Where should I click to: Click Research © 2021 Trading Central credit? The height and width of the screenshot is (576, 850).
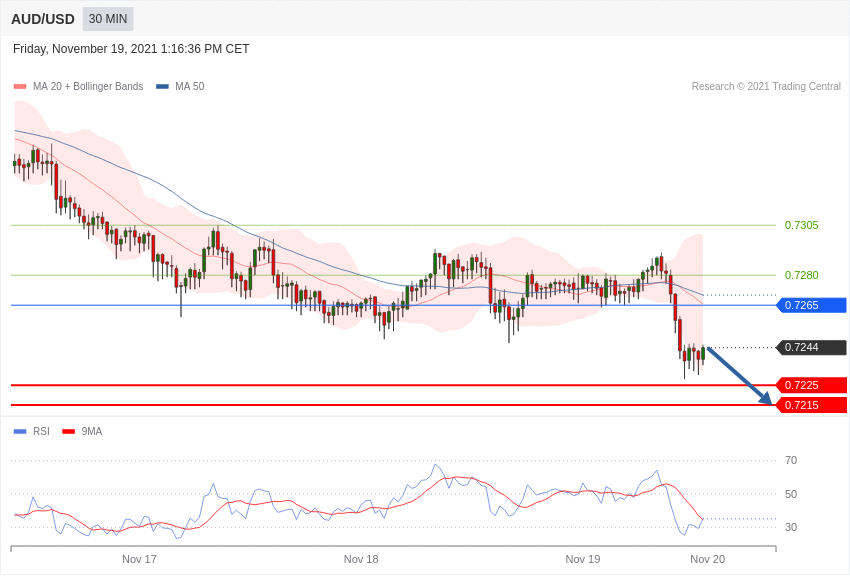pyautogui.click(x=766, y=87)
